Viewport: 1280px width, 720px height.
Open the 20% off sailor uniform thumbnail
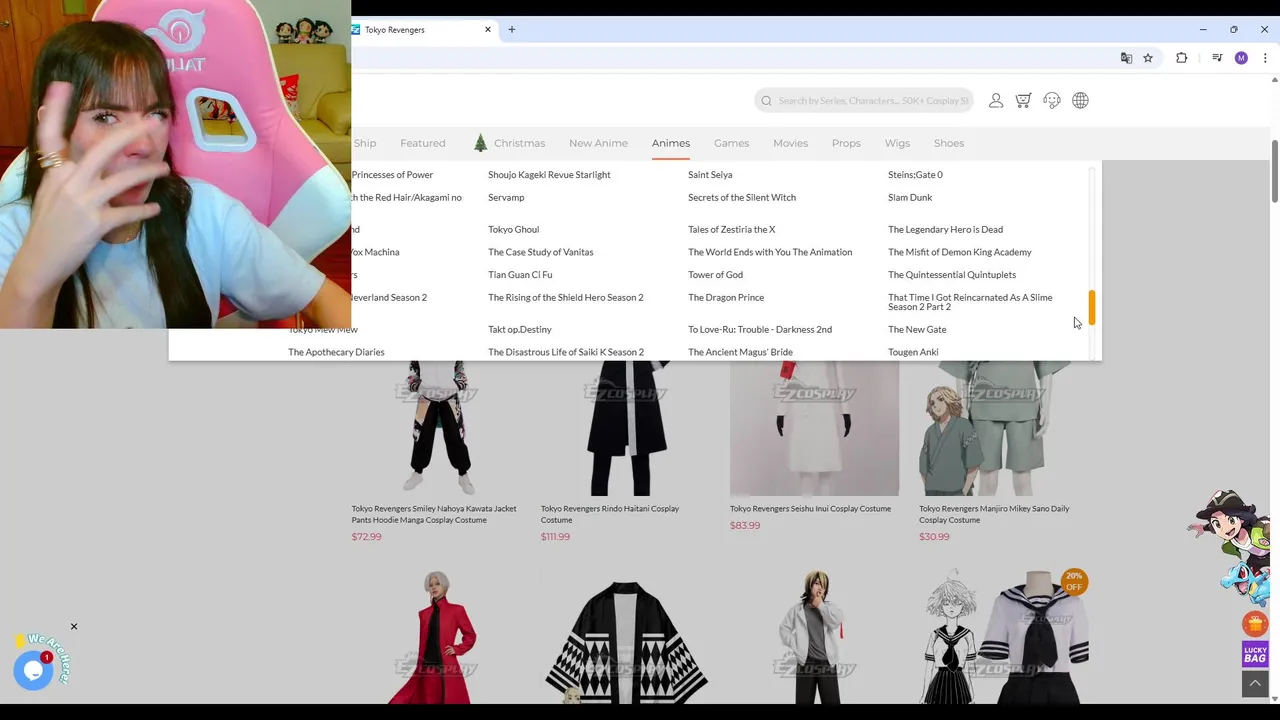pyautogui.click(x=1004, y=636)
